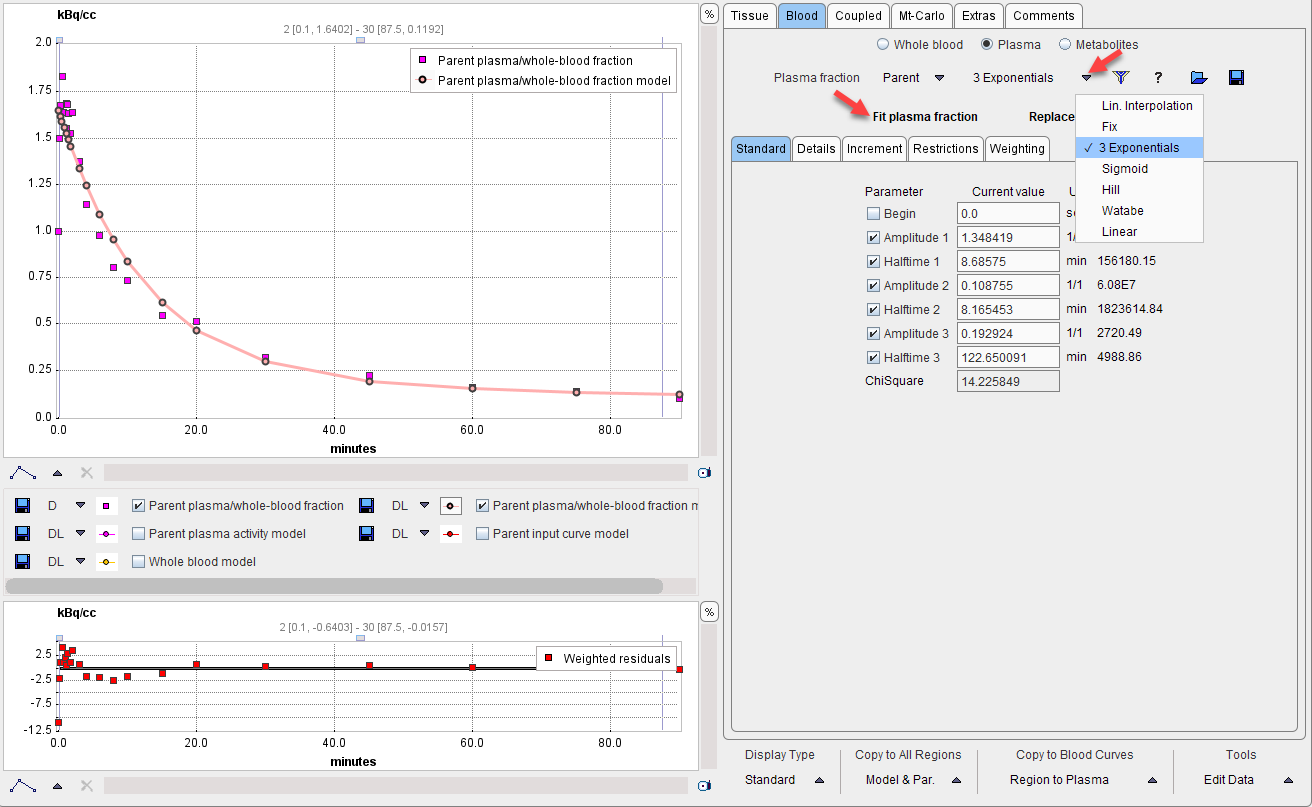Save the Whole blood model curve
This screenshot has height=807, width=1312.
click(24, 562)
